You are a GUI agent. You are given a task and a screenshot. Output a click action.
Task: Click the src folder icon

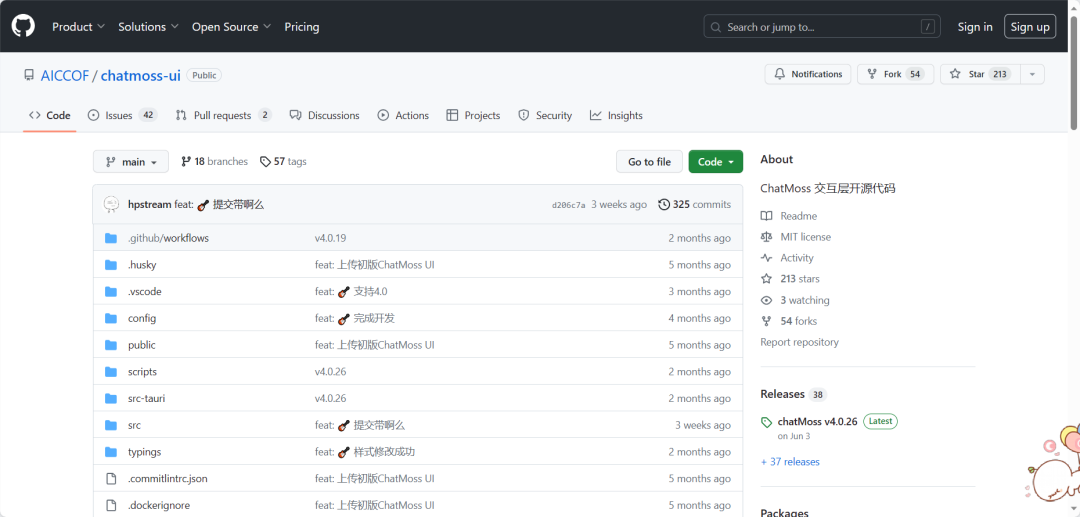tap(111, 425)
